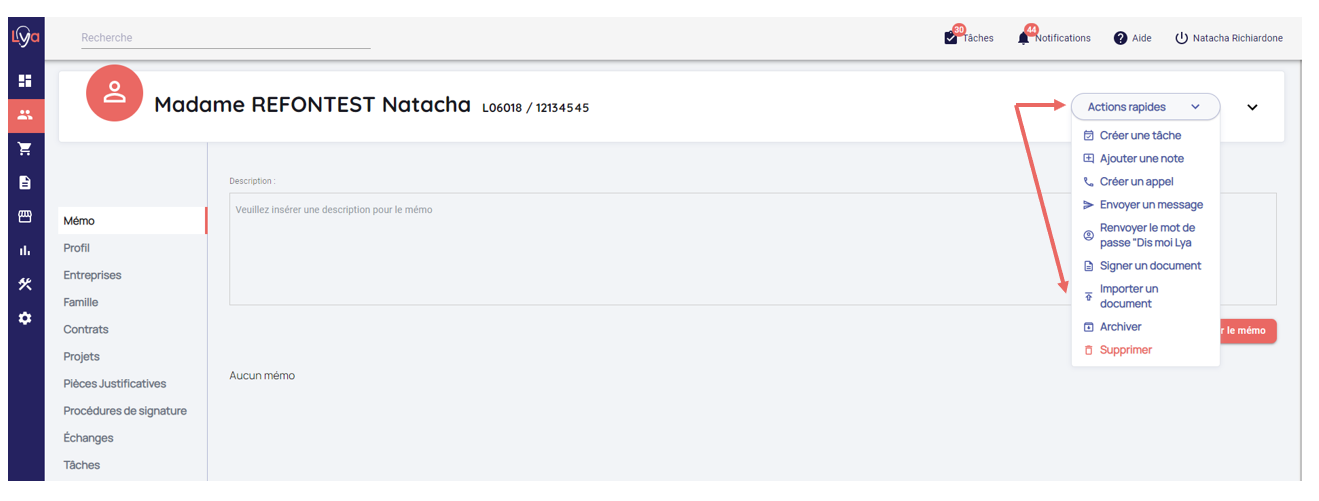1319x501 pixels.
Task: Click the tools wrench icon in sidebar
Action: pos(25,284)
